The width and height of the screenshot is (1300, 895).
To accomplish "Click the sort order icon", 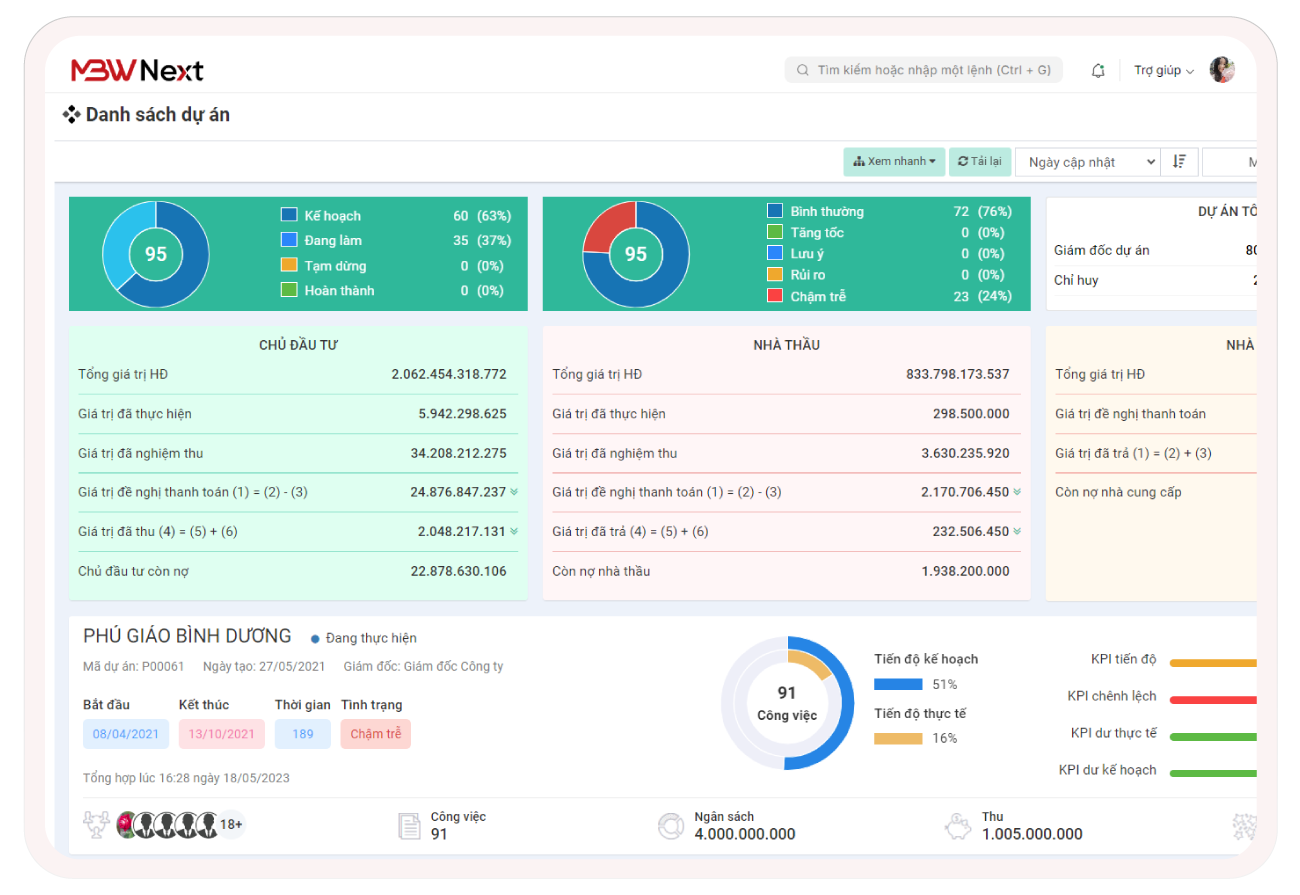I will [x=1179, y=162].
